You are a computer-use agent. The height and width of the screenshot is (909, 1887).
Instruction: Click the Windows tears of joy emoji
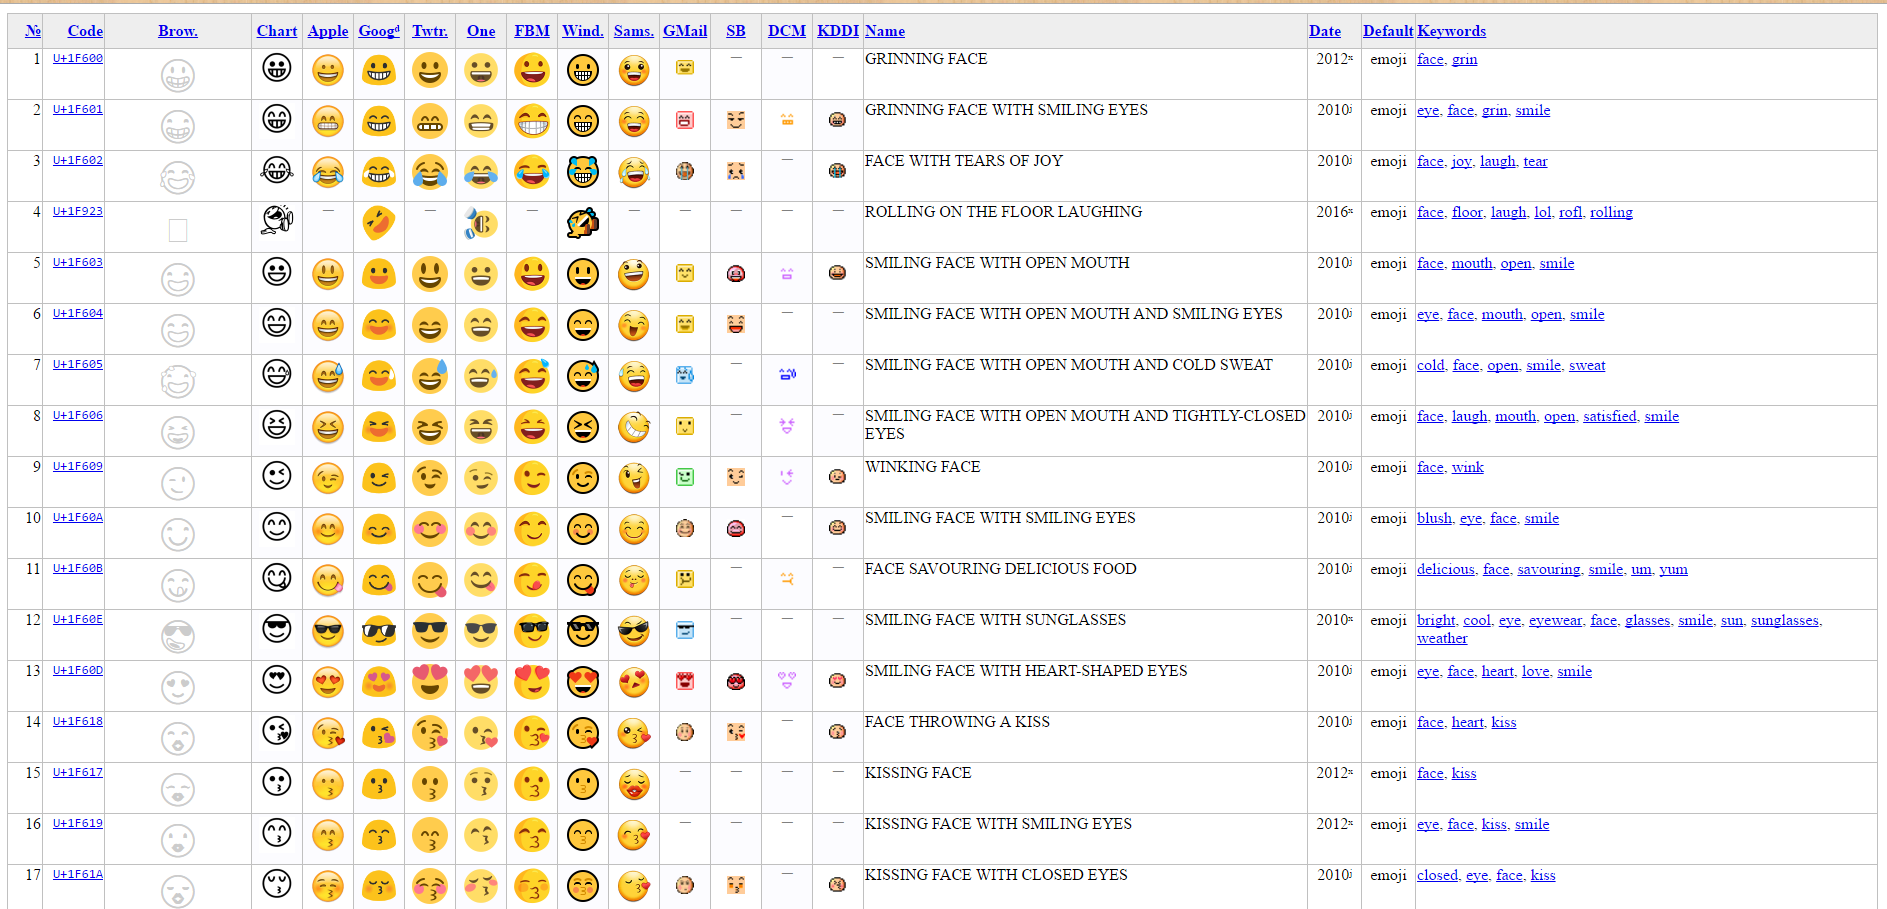coord(582,172)
